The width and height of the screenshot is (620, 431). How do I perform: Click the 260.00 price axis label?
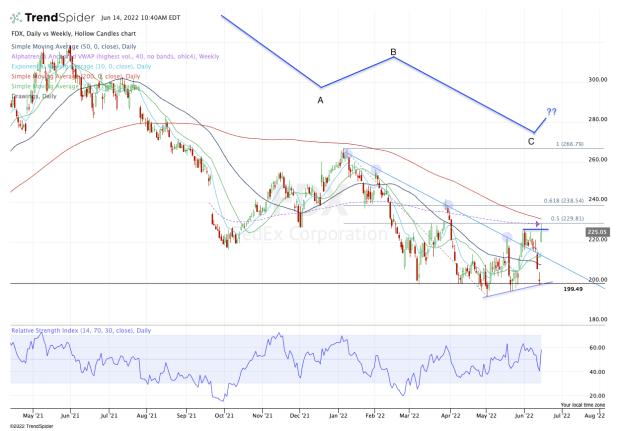tap(598, 159)
